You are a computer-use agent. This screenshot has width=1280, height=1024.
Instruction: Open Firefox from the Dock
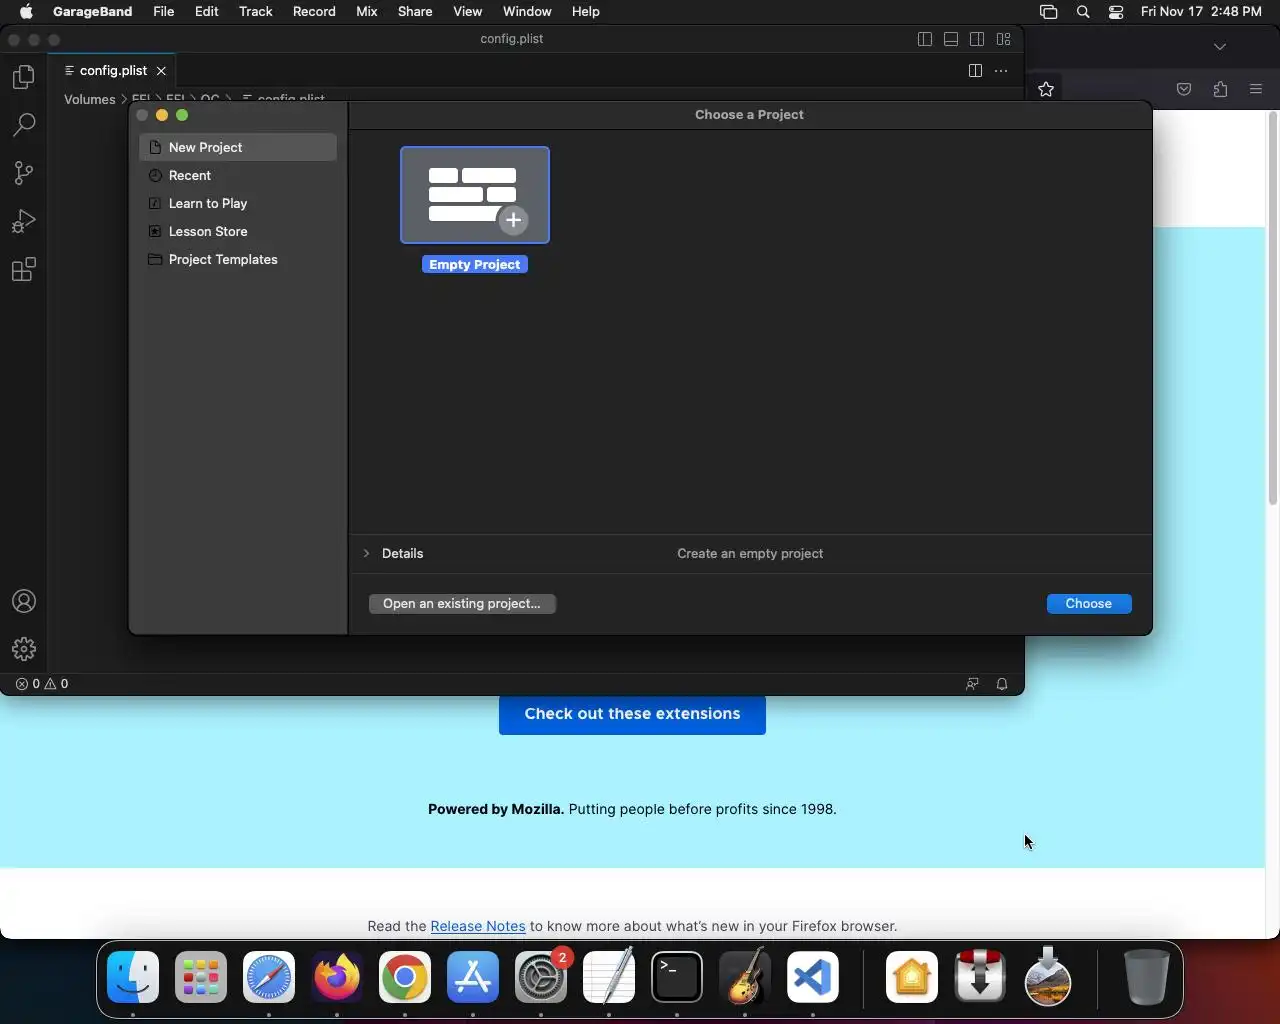click(x=337, y=977)
